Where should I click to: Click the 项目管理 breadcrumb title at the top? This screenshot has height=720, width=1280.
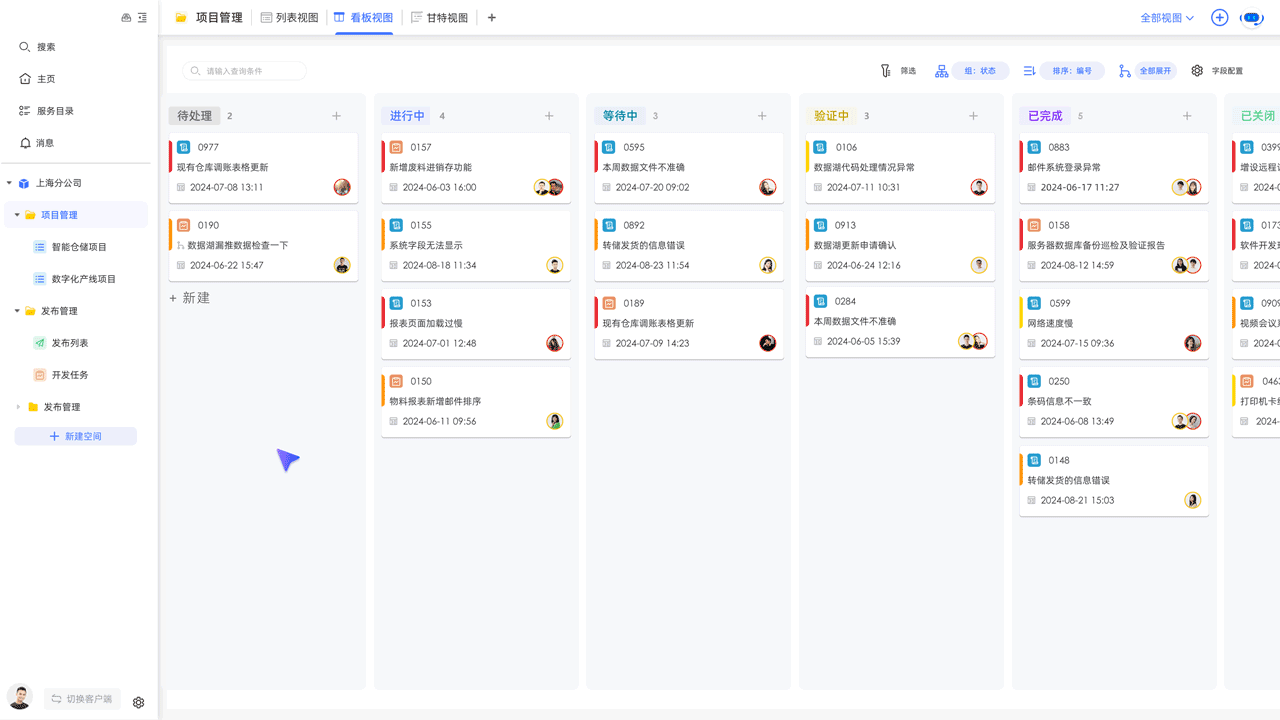click(x=219, y=18)
